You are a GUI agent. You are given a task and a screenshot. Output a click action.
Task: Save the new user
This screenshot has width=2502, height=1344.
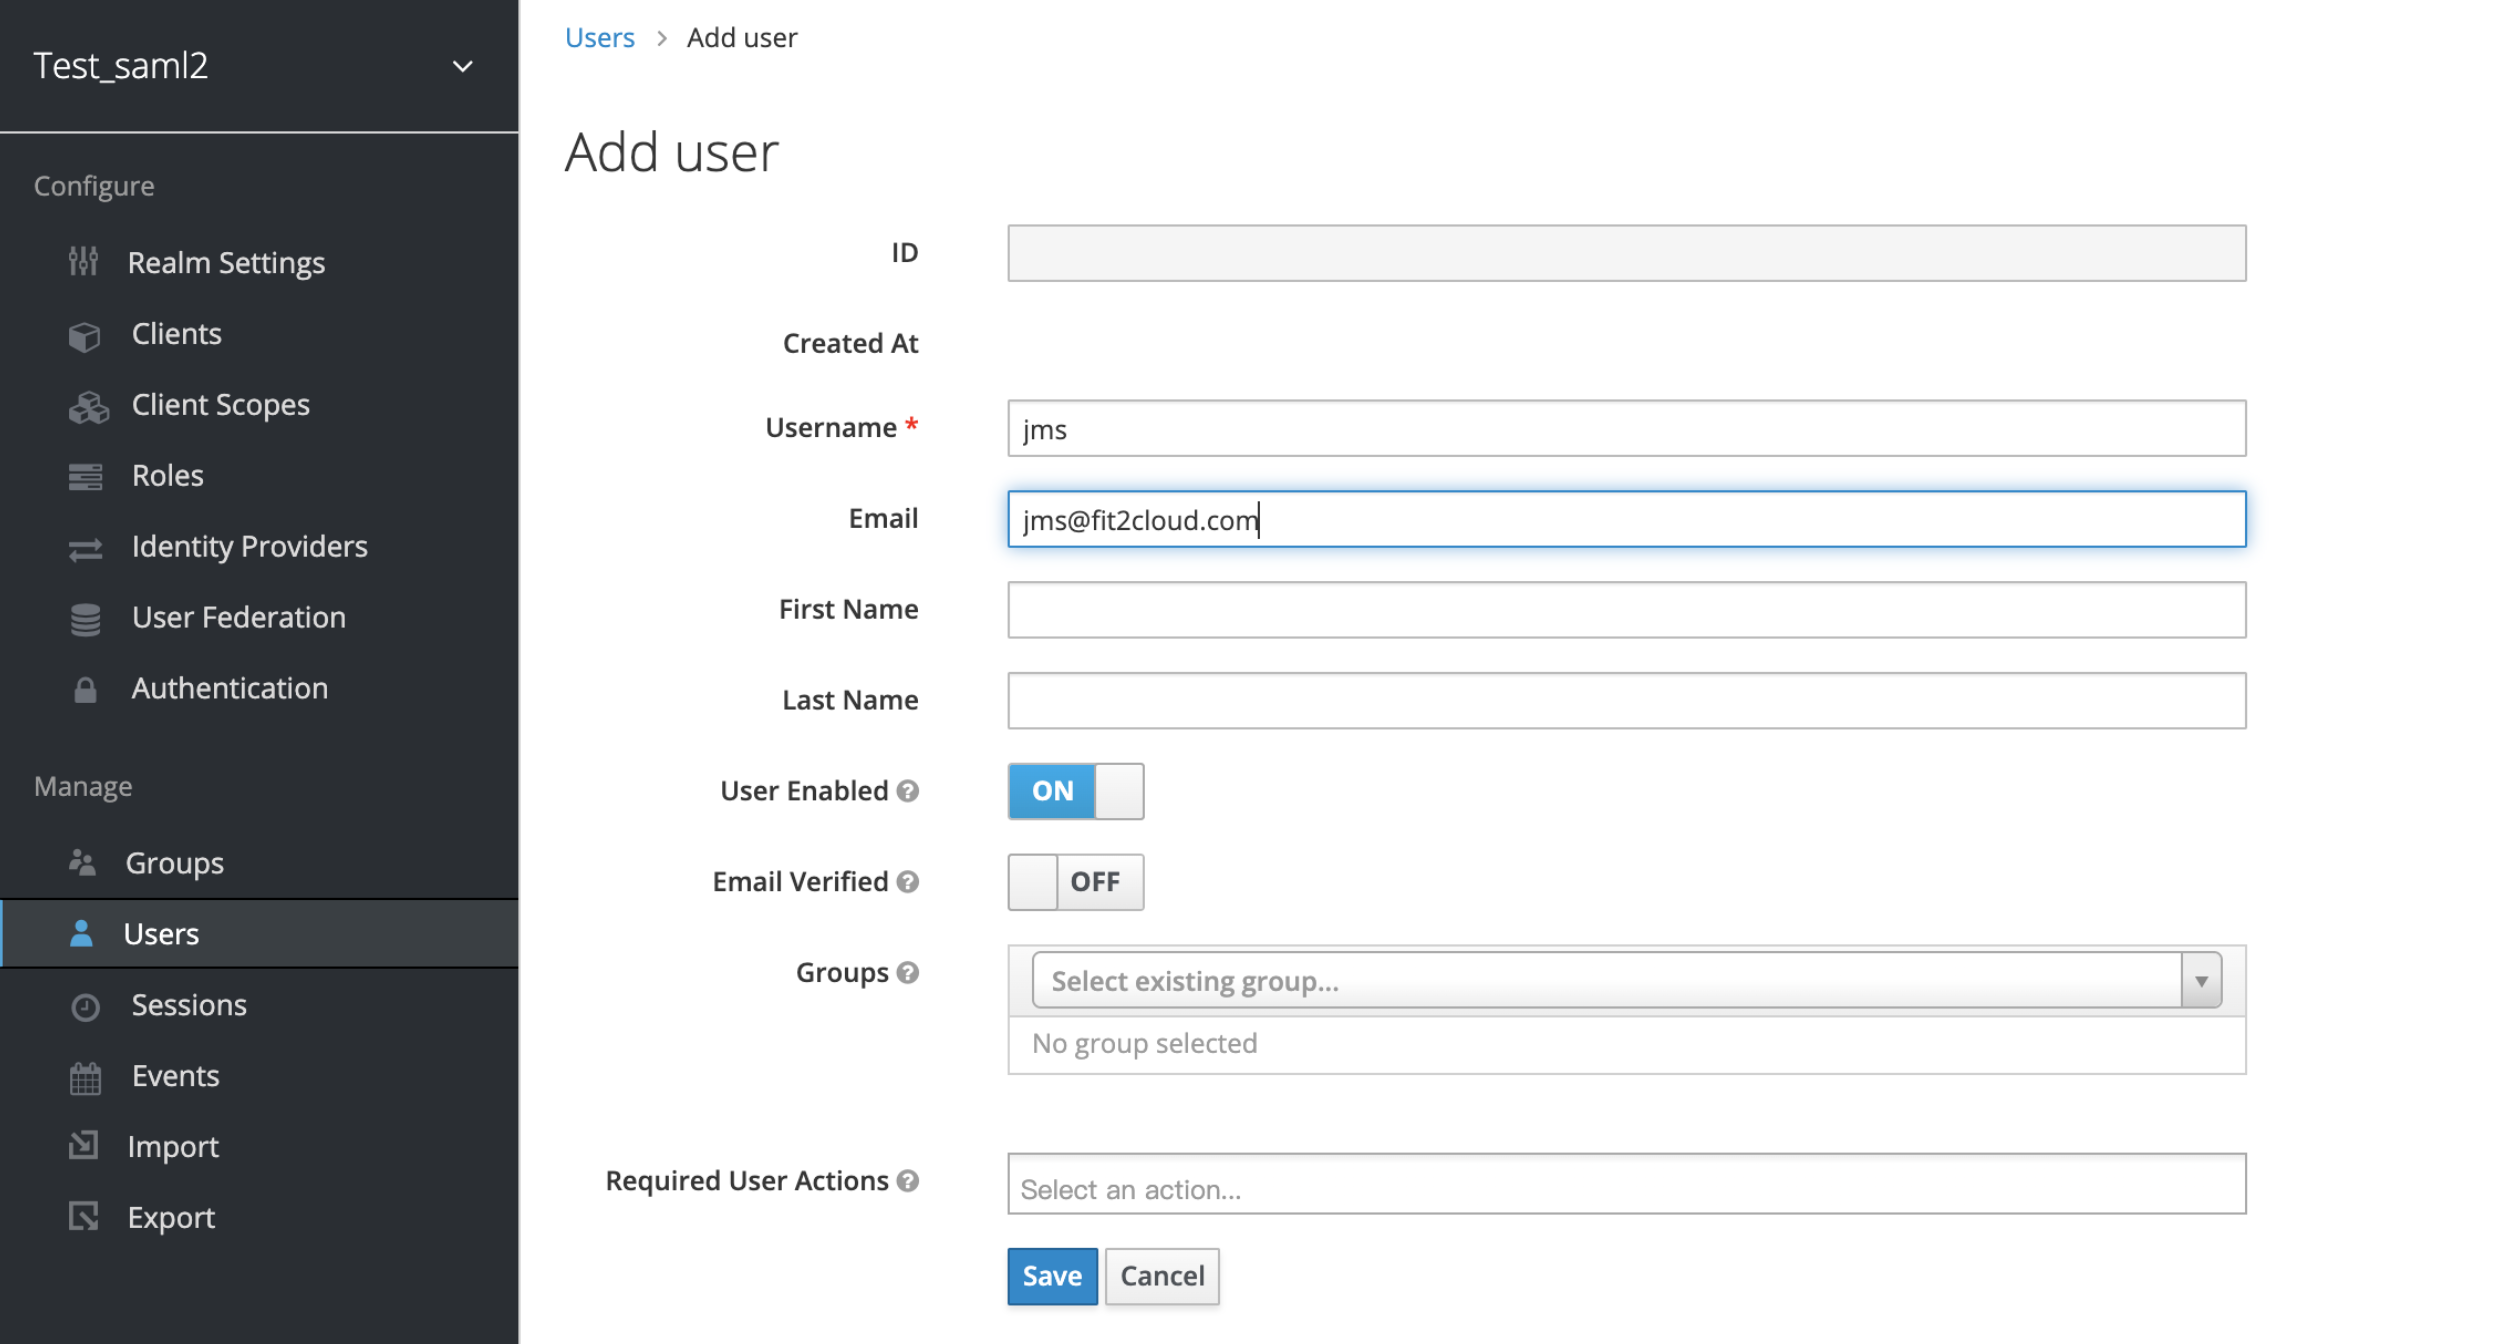coord(1051,1276)
